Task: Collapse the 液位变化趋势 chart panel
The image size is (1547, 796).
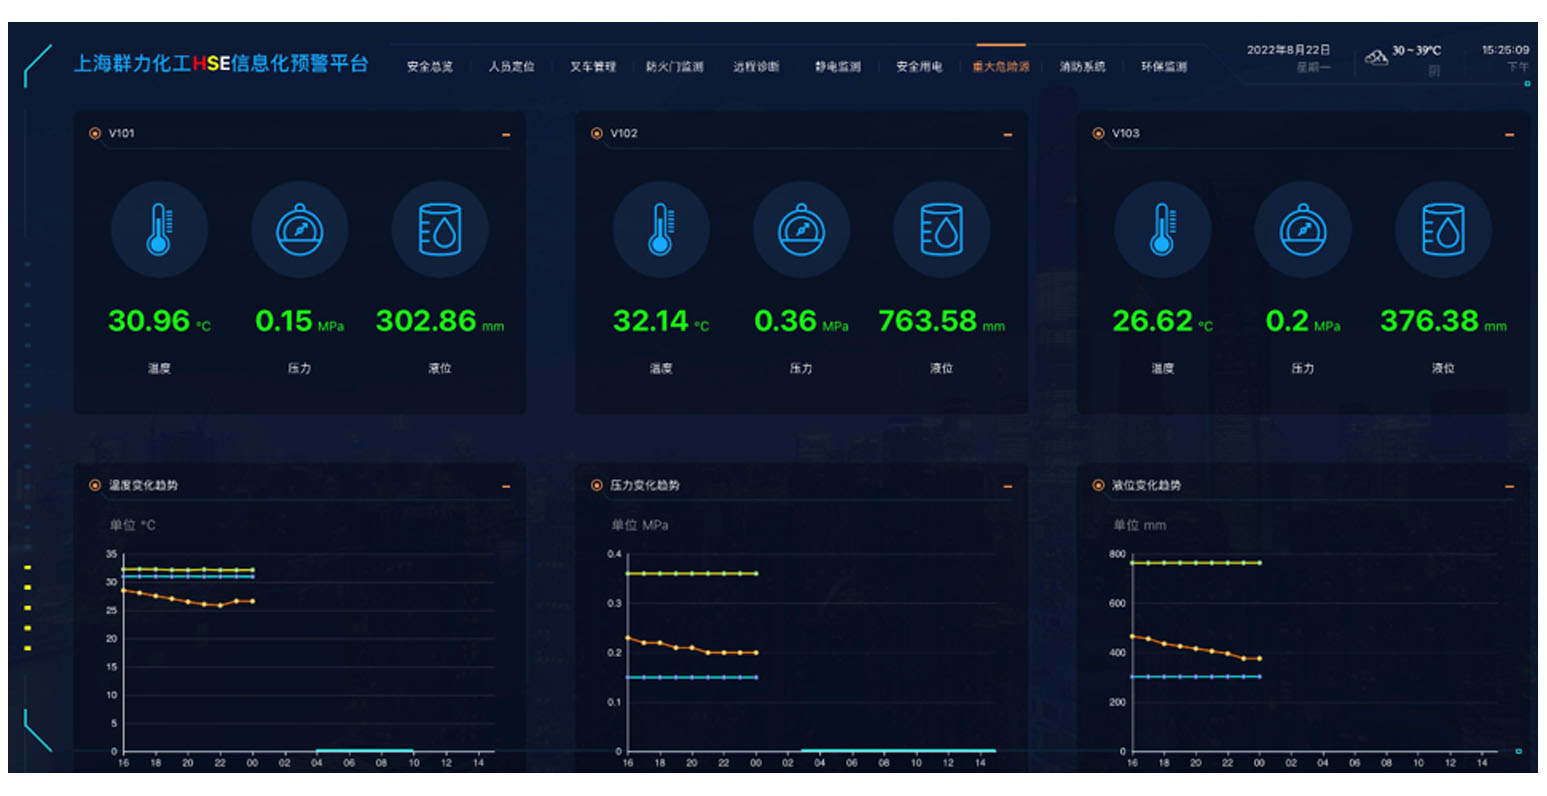Action: 1509,486
